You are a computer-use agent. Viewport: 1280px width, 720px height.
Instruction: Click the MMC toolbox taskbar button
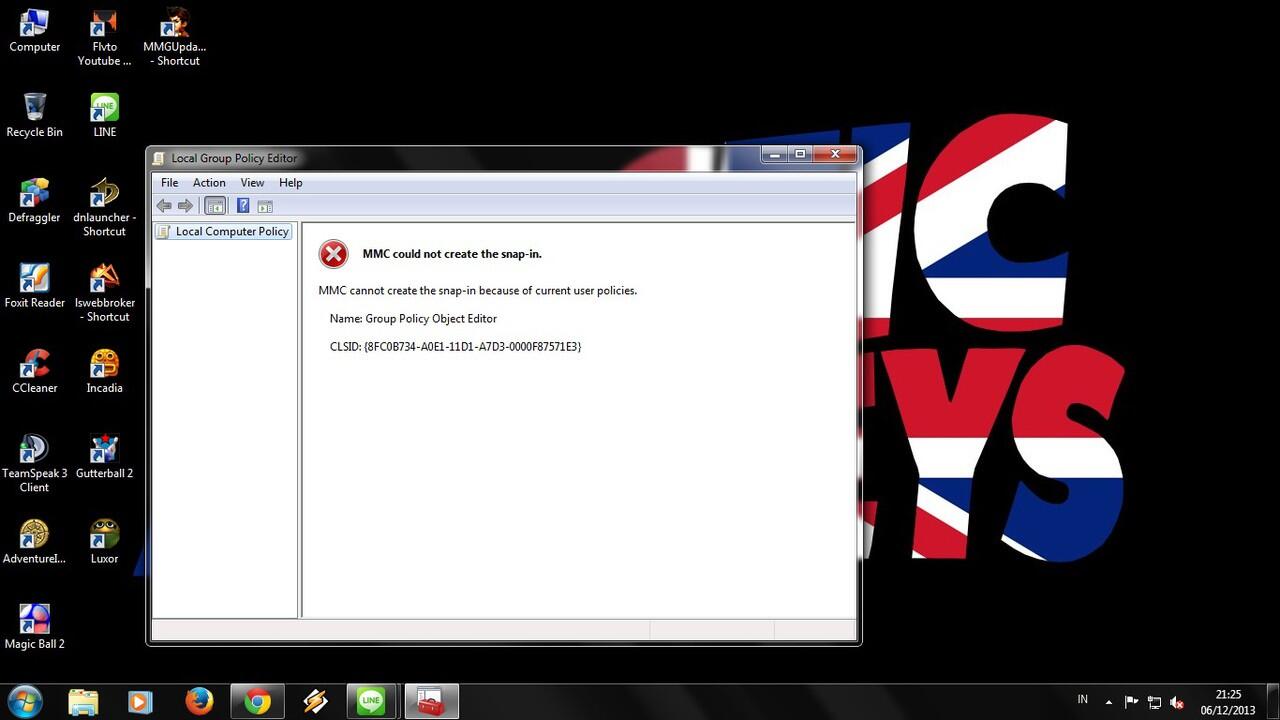(x=431, y=702)
